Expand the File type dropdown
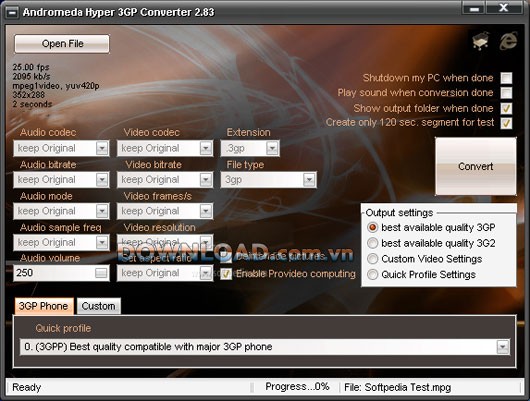This screenshot has height=401, width=530. (309, 180)
